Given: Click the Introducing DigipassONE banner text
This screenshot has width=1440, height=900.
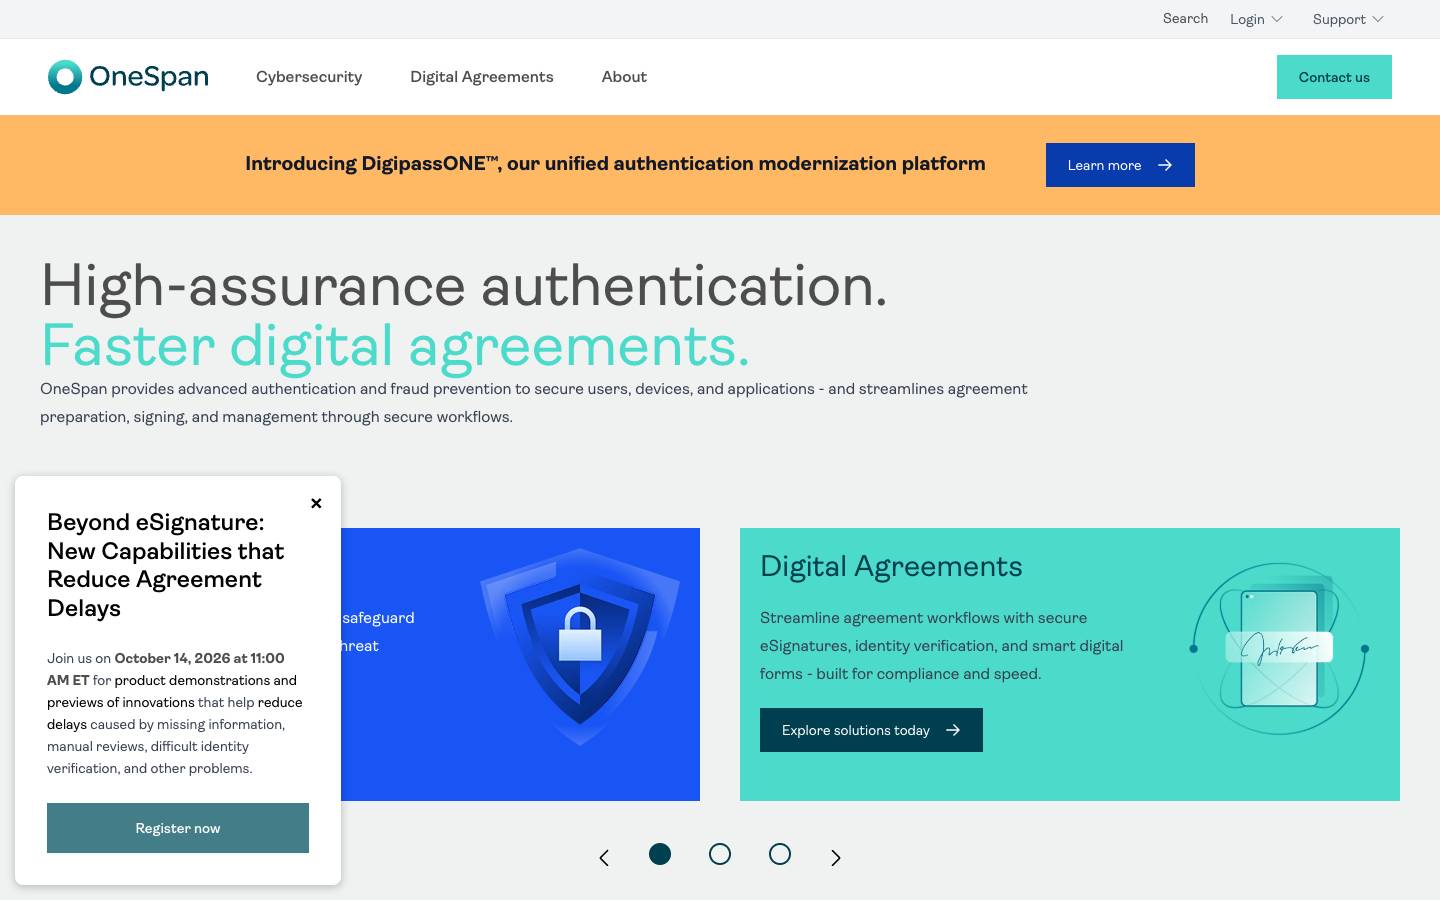Looking at the screenshot, I should (x=615, y=164).
